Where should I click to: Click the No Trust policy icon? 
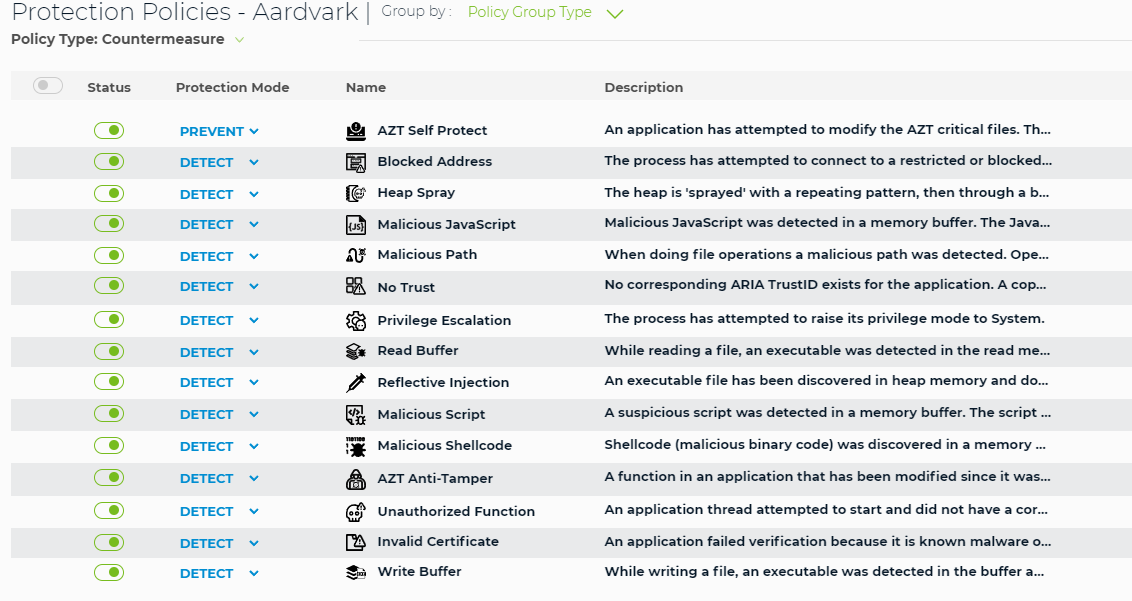coord(356,286)
